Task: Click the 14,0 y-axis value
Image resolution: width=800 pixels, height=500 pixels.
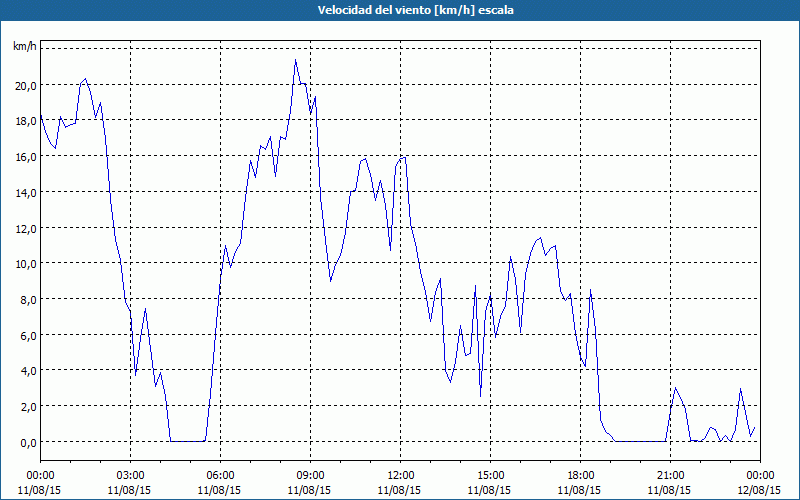Action: [x=26, y=193]
